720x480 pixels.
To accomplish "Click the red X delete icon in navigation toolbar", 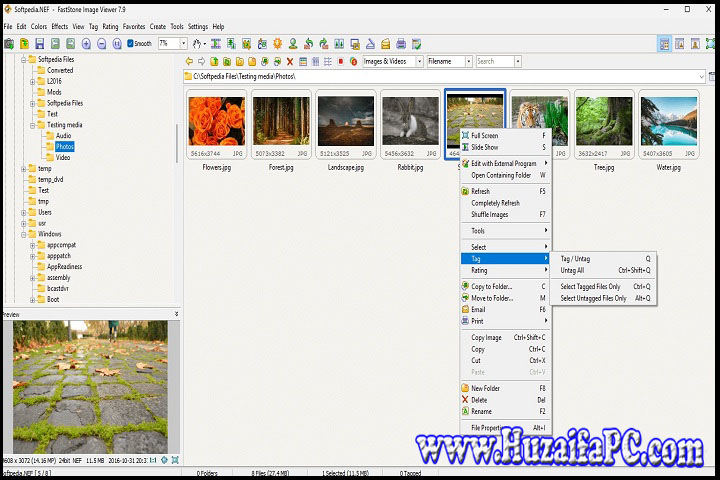I will (x=290, y=62).
